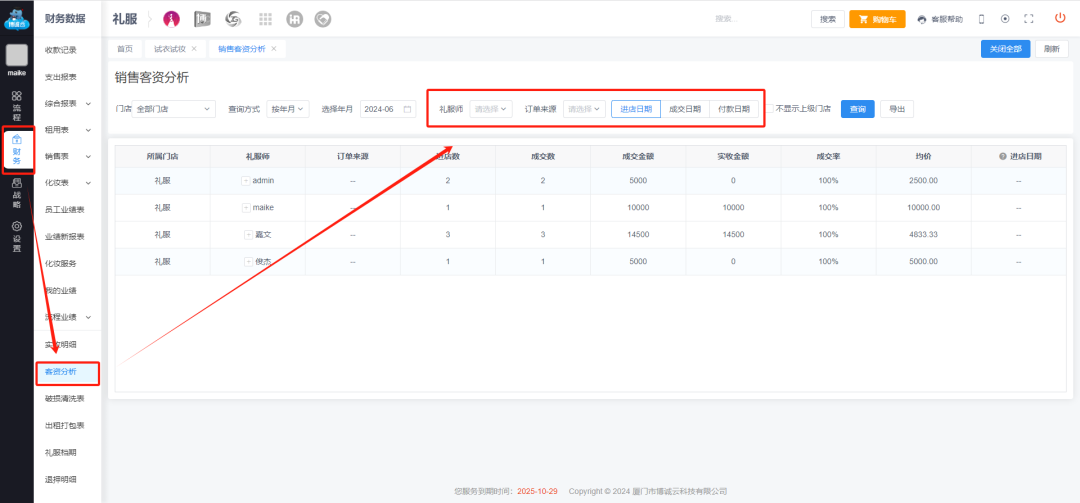Select the 付款日期 date type option

click(734, 109)
